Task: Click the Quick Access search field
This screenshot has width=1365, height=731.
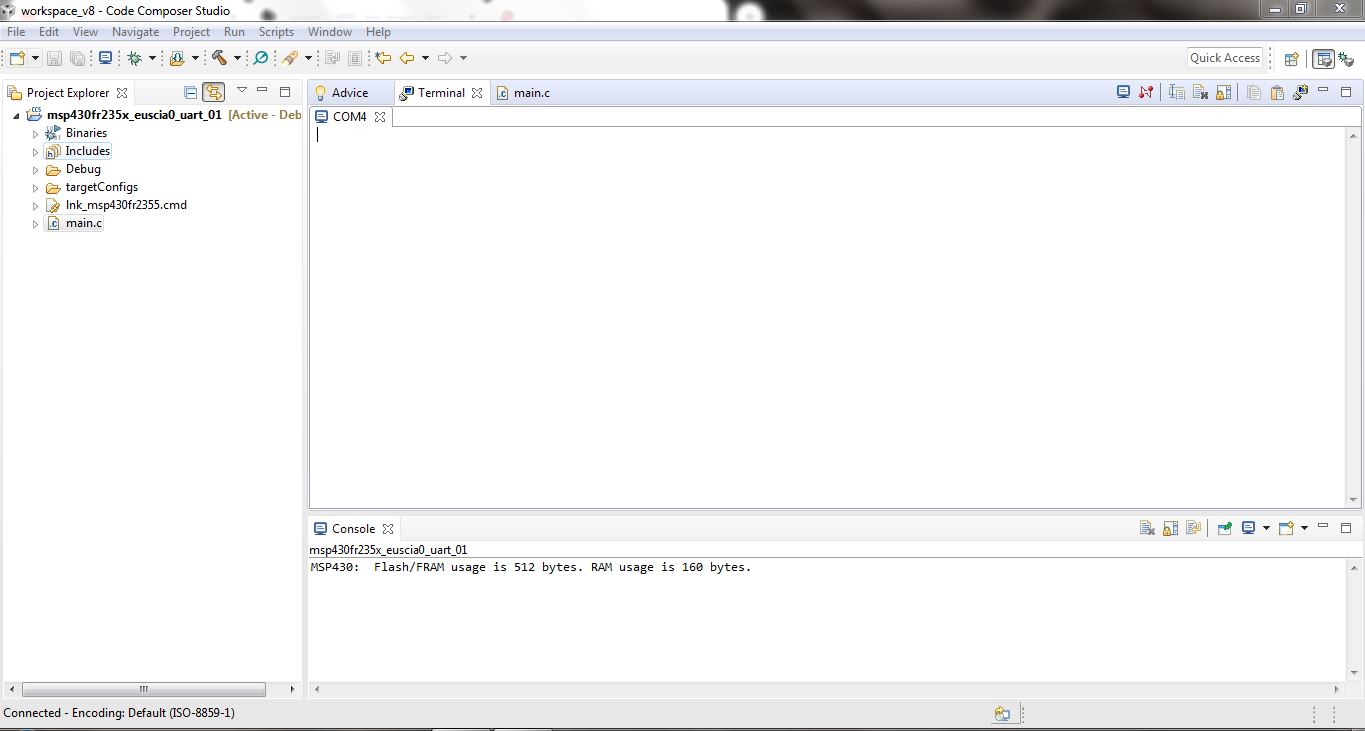Action: pos(1225,58)
